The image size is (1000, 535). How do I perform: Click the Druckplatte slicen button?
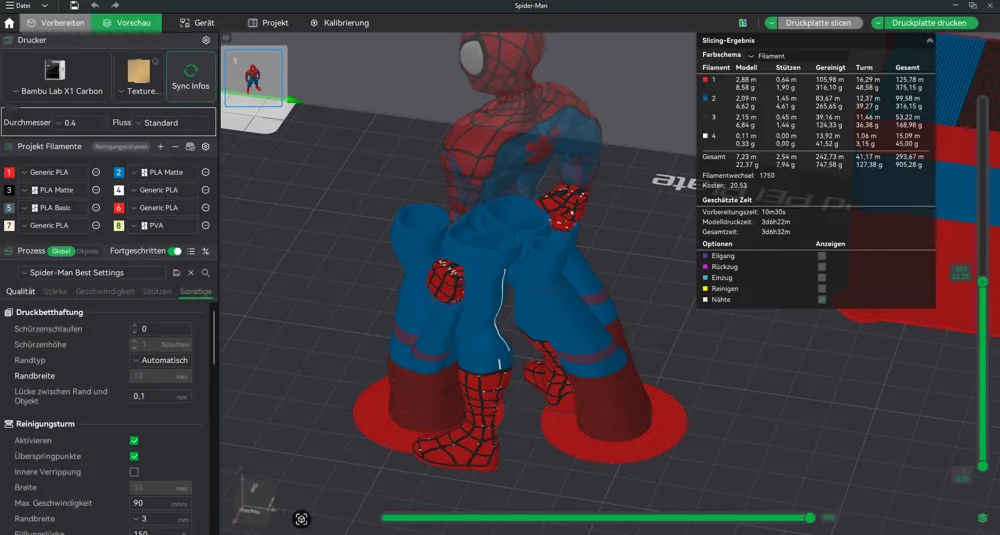pos(818,23)
